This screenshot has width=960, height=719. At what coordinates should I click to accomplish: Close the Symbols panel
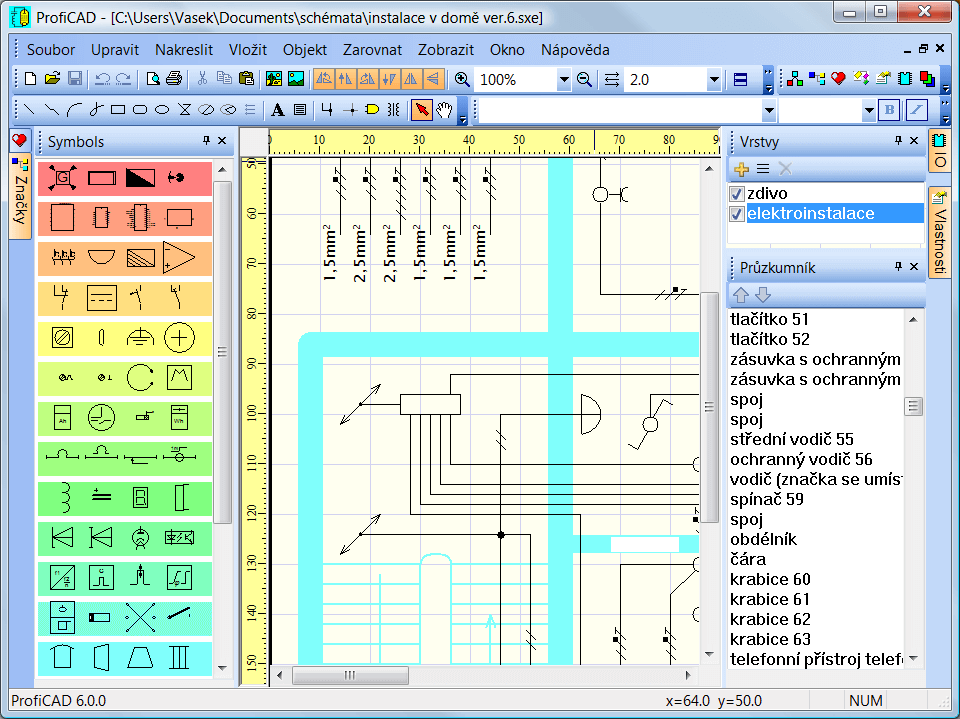(222, 141)
